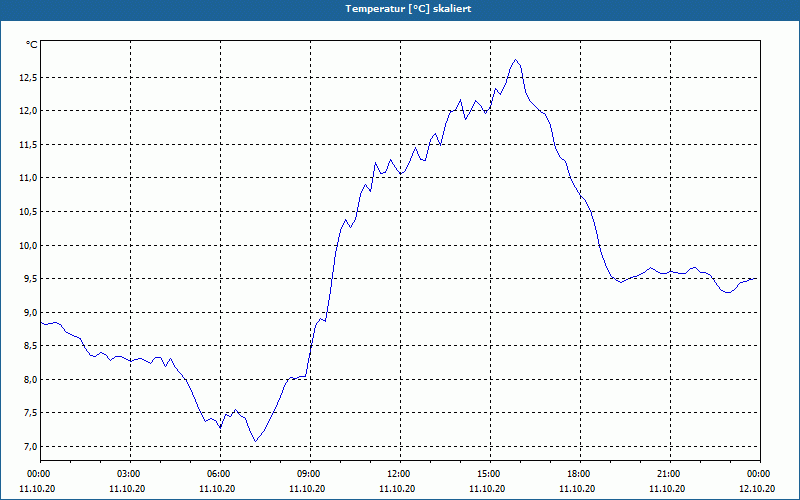Image resolution: width=800 pixels, height=500 pixels.
Task: Select the 11,5 y-axis label
Action: 29,145
